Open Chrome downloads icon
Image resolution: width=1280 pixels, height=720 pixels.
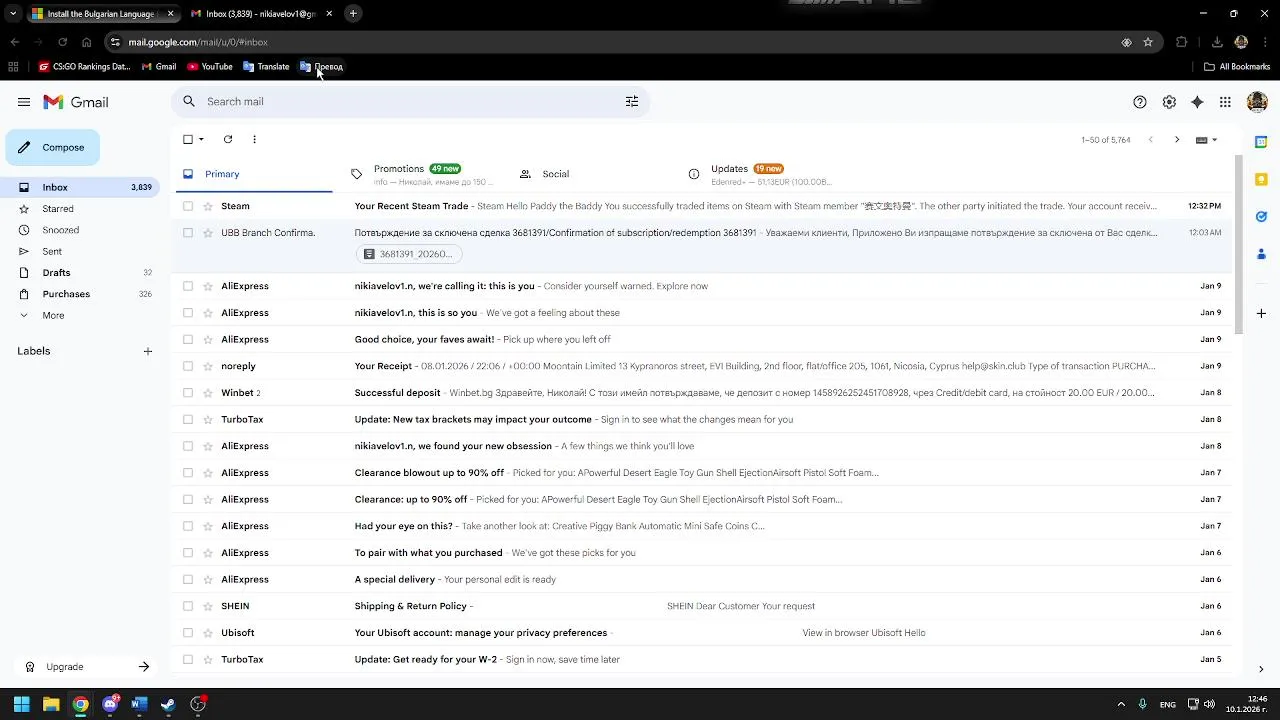[x=1217, y=42]
